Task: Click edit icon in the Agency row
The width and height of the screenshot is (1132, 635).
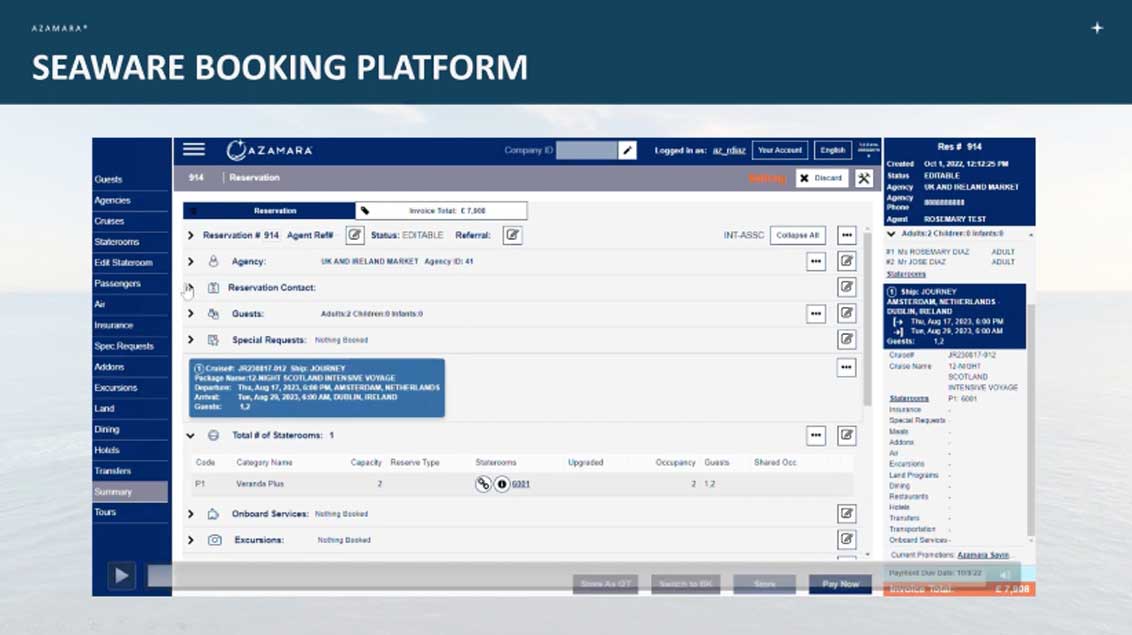Action: click(x=847, y=261)
